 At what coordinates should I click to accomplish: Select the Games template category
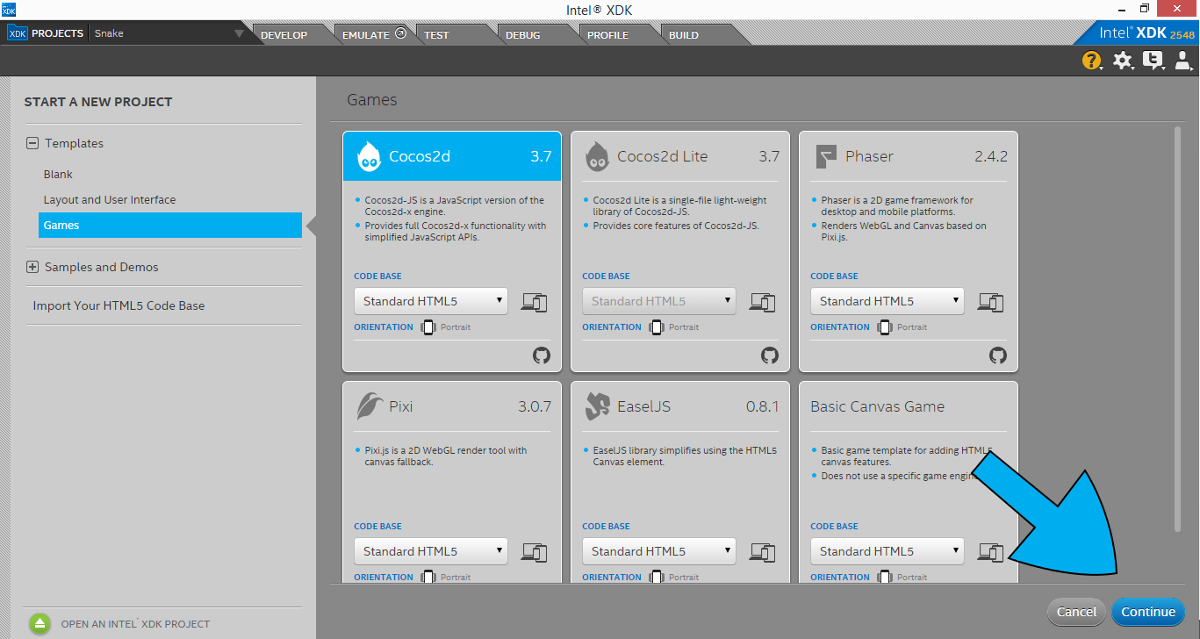(x=170, y=225)
